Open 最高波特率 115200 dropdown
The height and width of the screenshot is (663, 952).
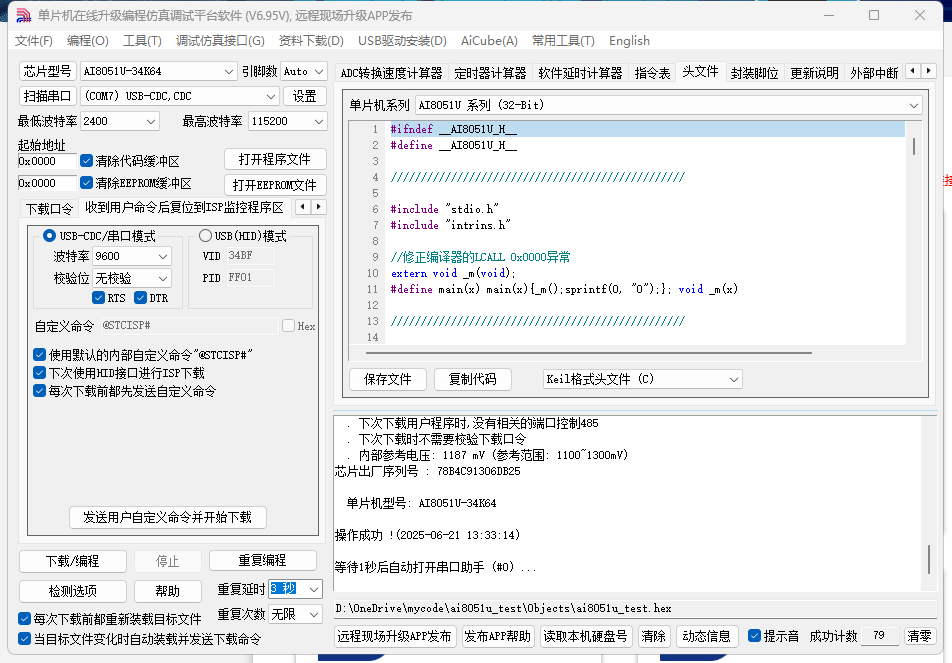tap(288, 121)
